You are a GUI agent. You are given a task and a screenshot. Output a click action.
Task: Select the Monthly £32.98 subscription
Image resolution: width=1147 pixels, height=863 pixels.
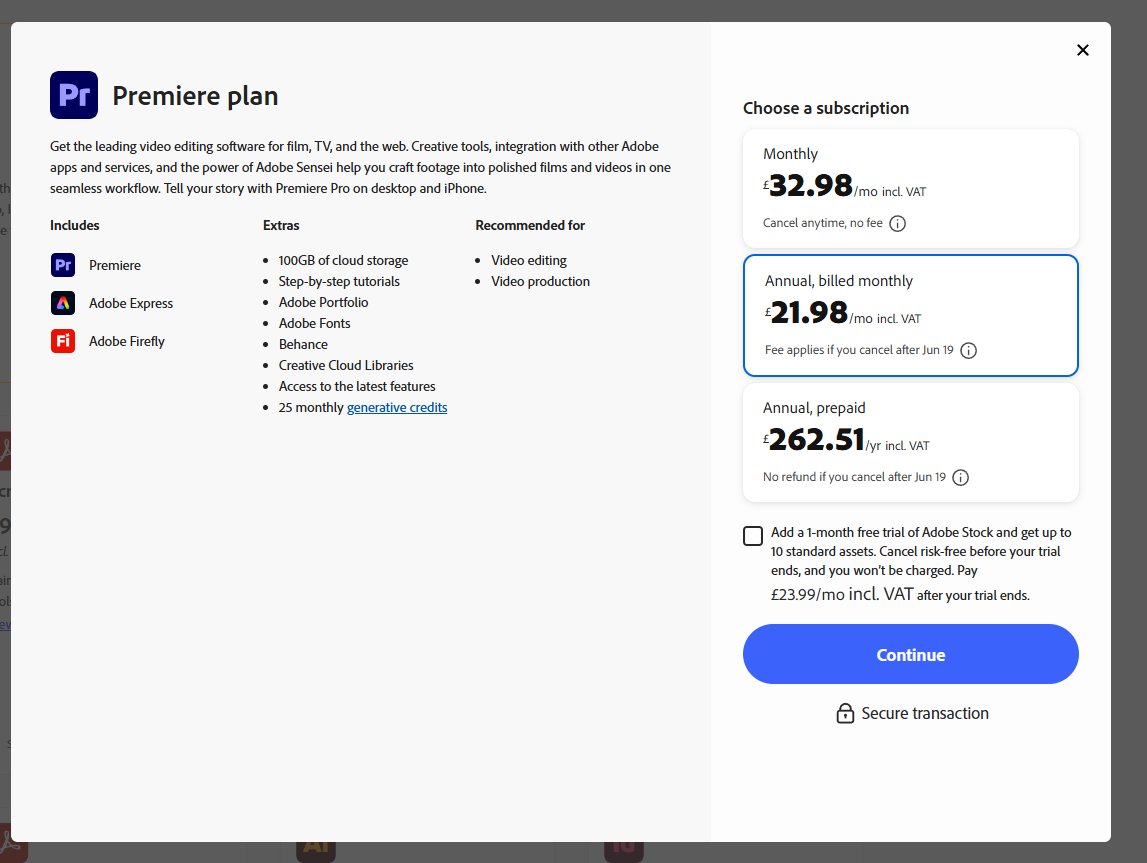[x=911, y=189]
